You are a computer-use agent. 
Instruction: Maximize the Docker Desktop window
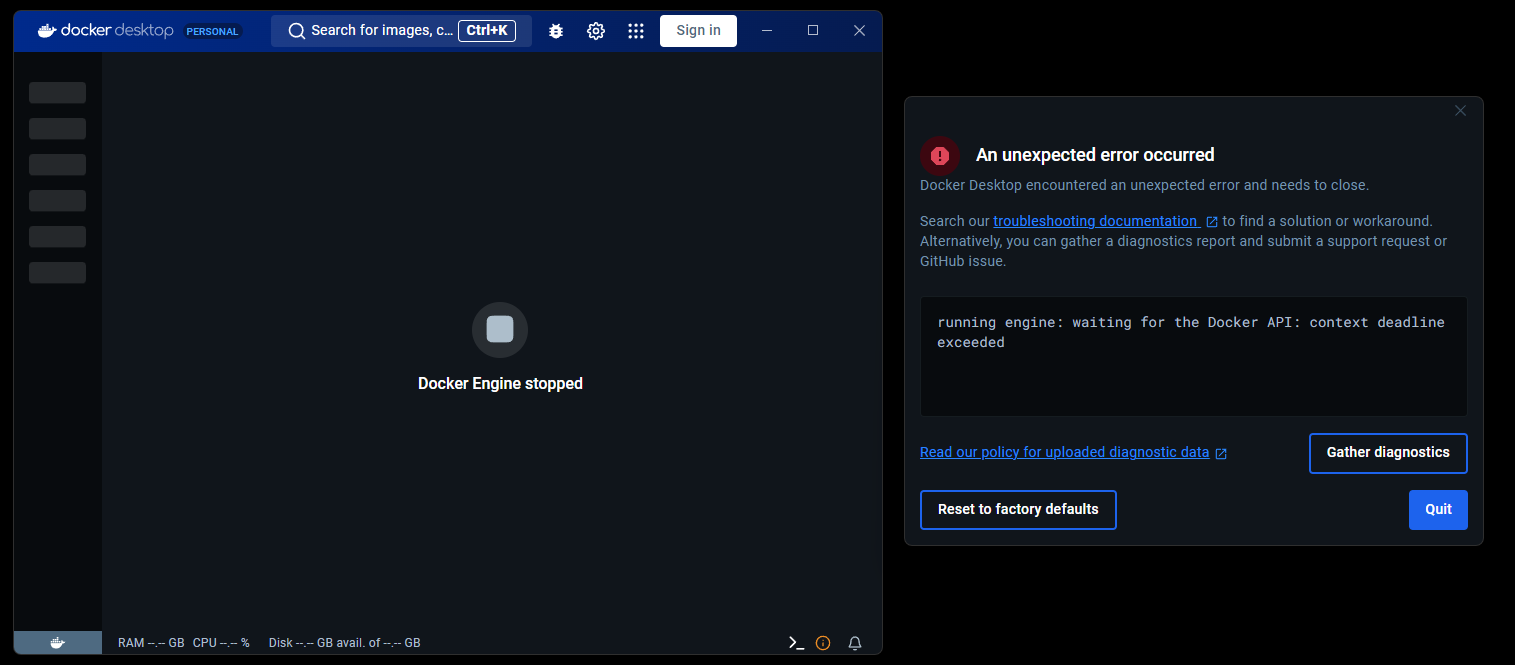(813, 31)
